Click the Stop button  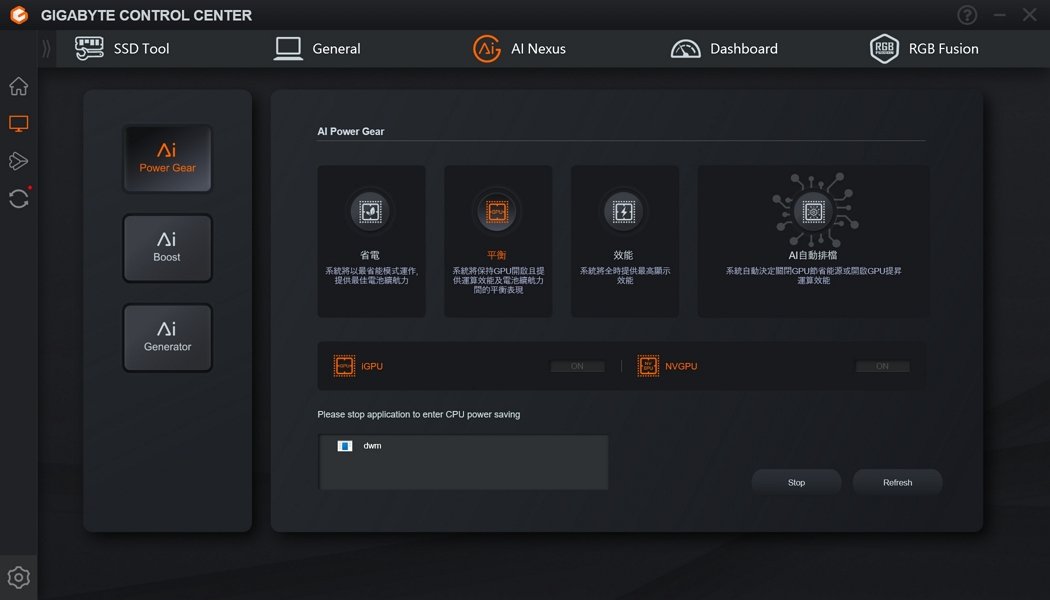pos(796,482)
